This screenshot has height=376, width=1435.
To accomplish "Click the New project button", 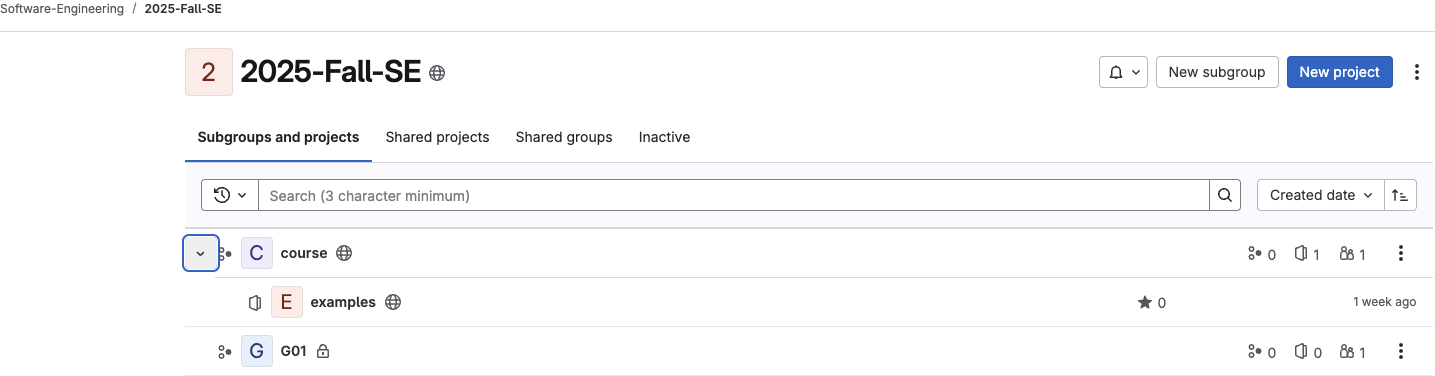I will 1339,72.
